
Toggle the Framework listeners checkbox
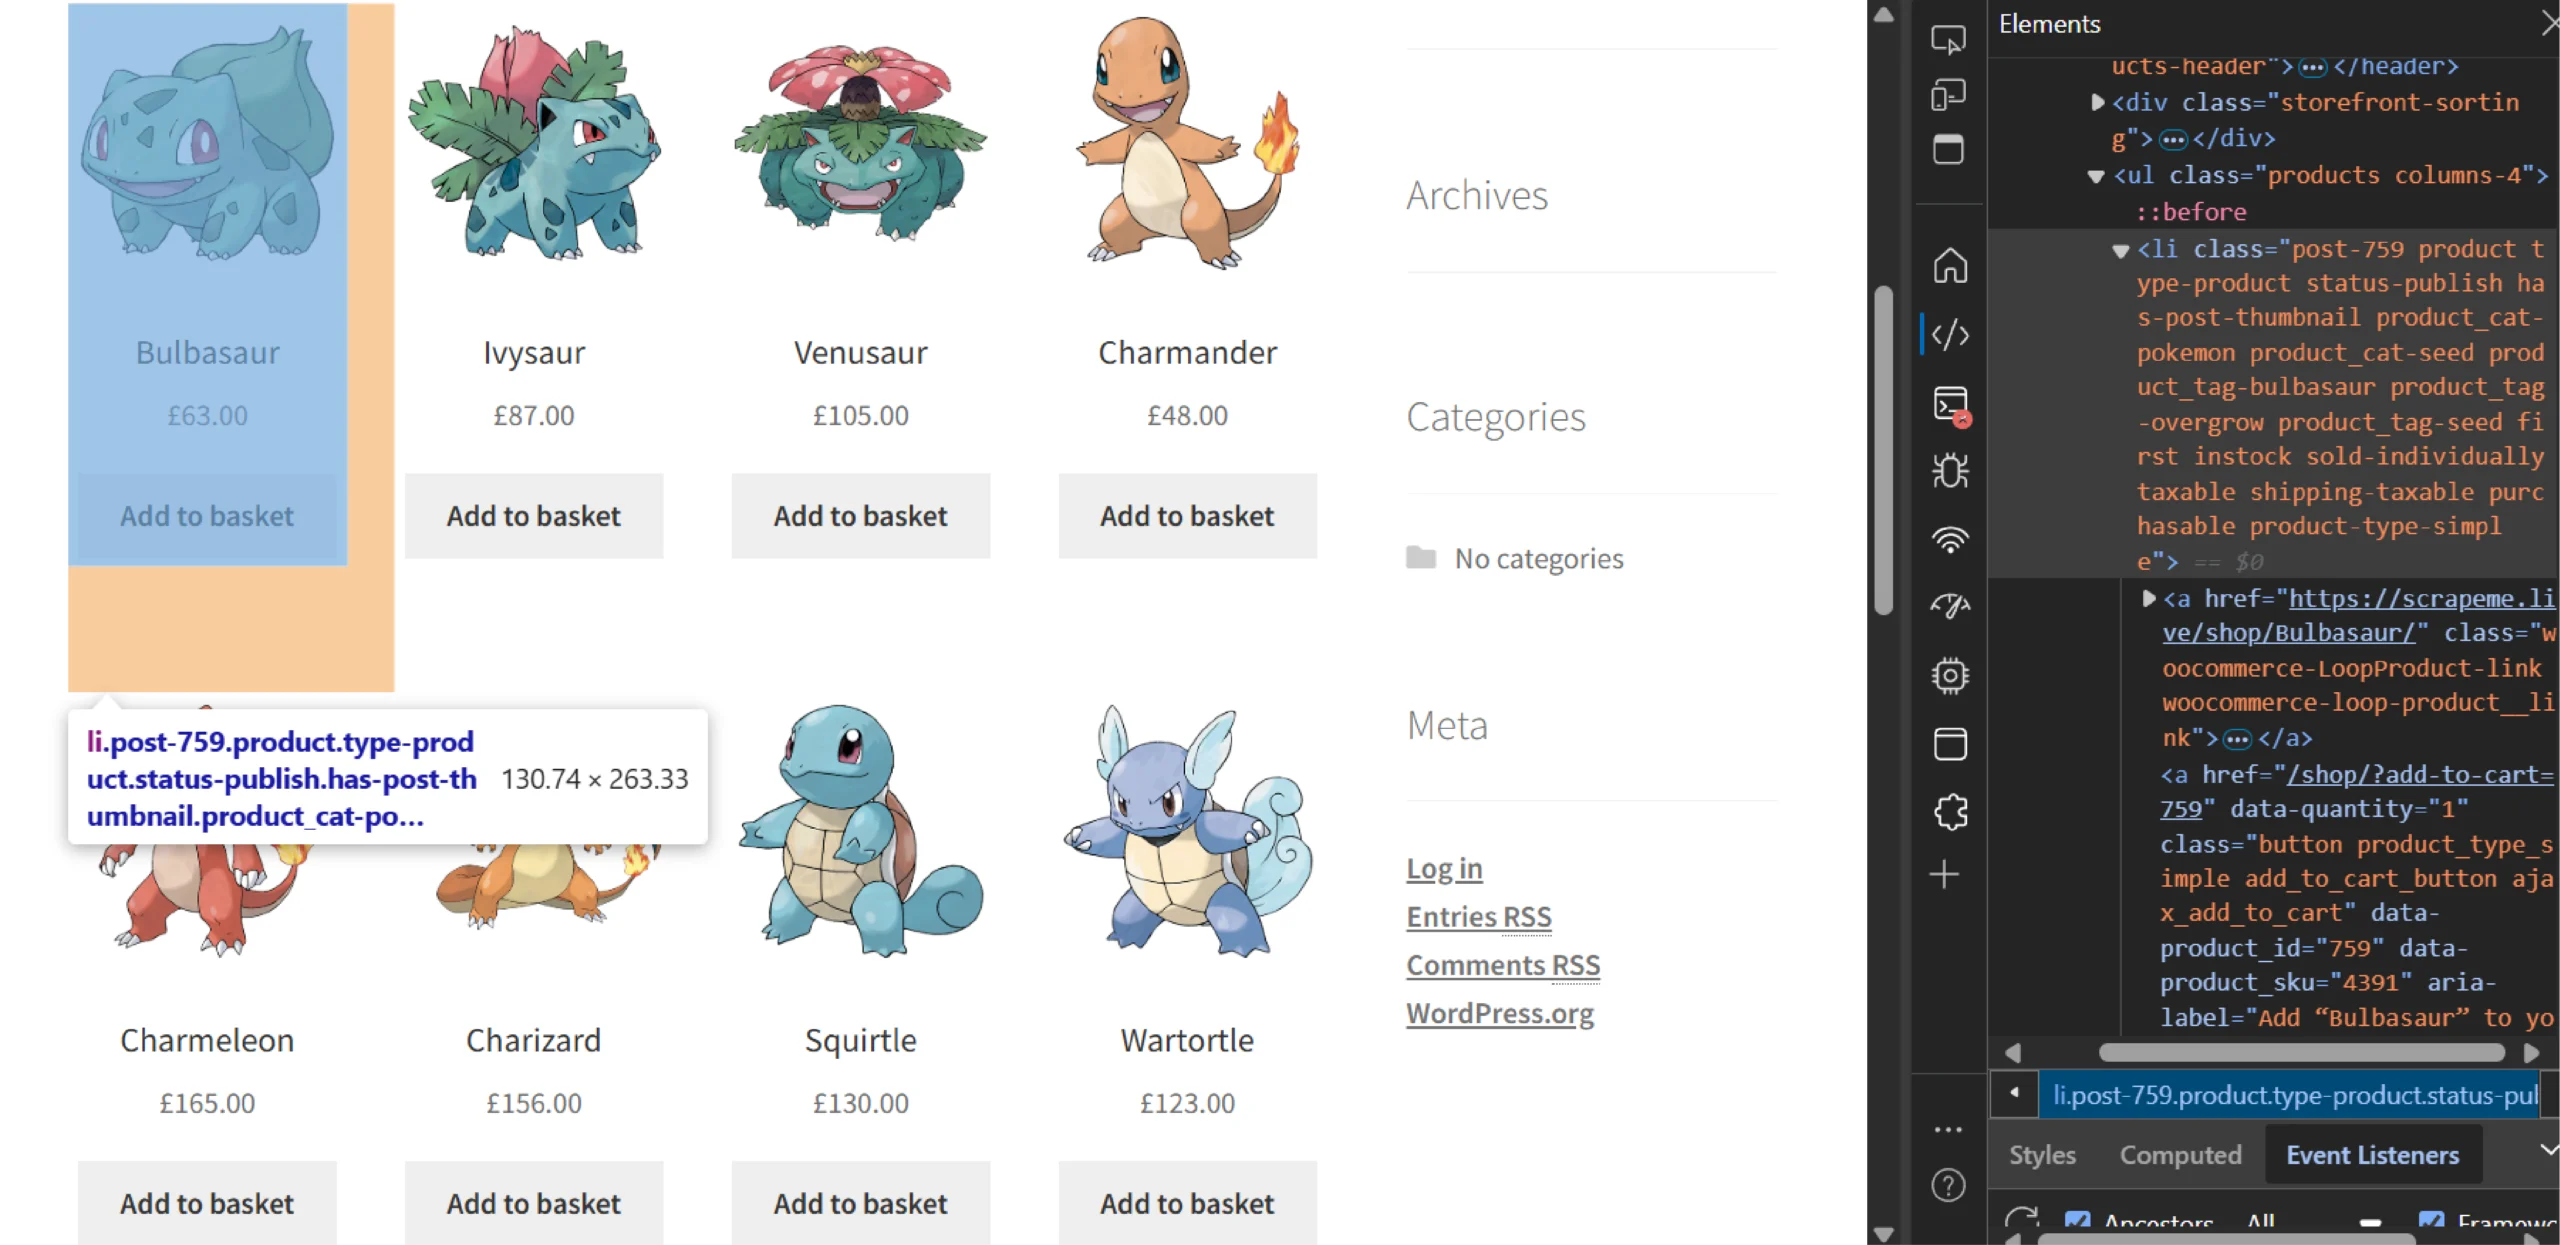(2431, 1221)
